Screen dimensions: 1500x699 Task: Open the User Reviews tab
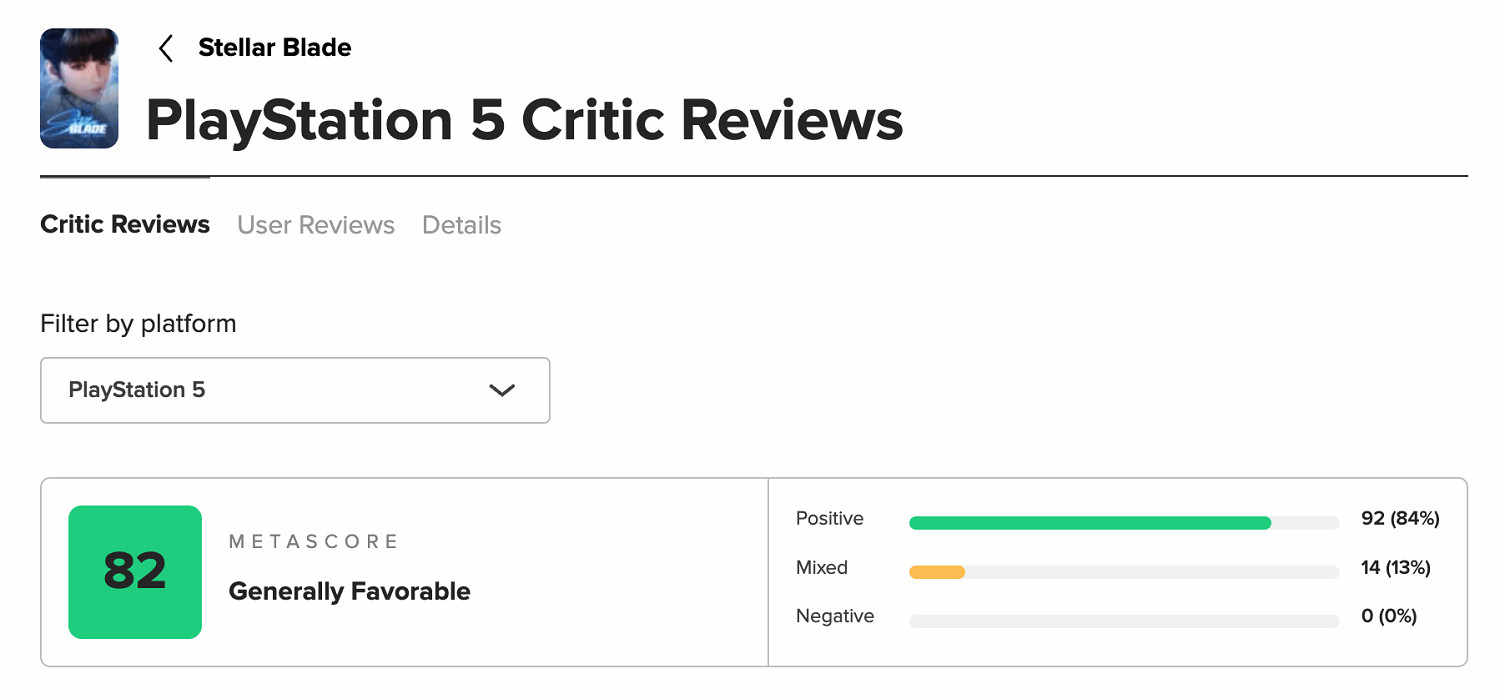(x=316, y=225)
